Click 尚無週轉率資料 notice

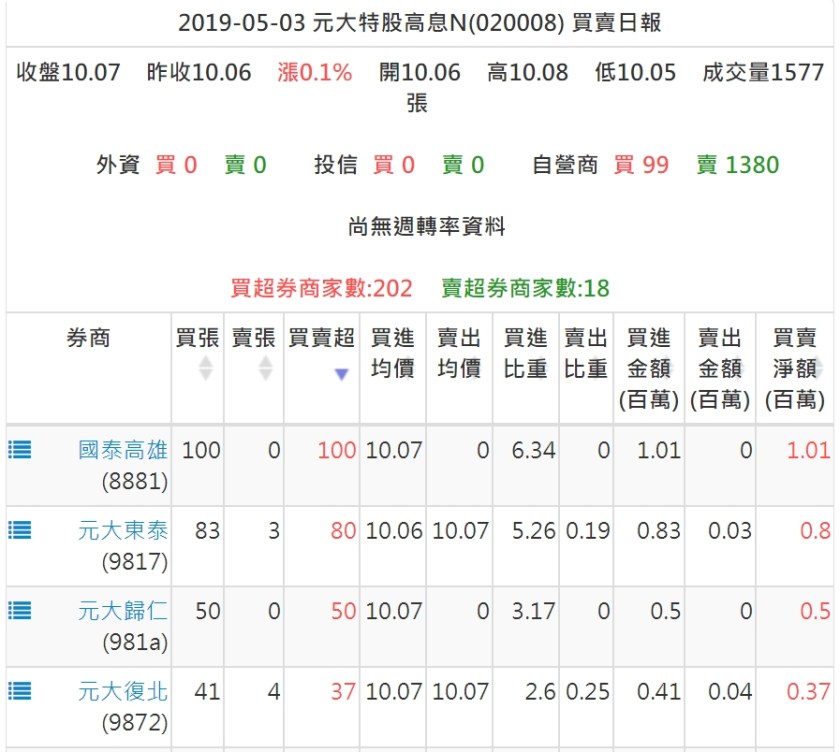[426, 227]
